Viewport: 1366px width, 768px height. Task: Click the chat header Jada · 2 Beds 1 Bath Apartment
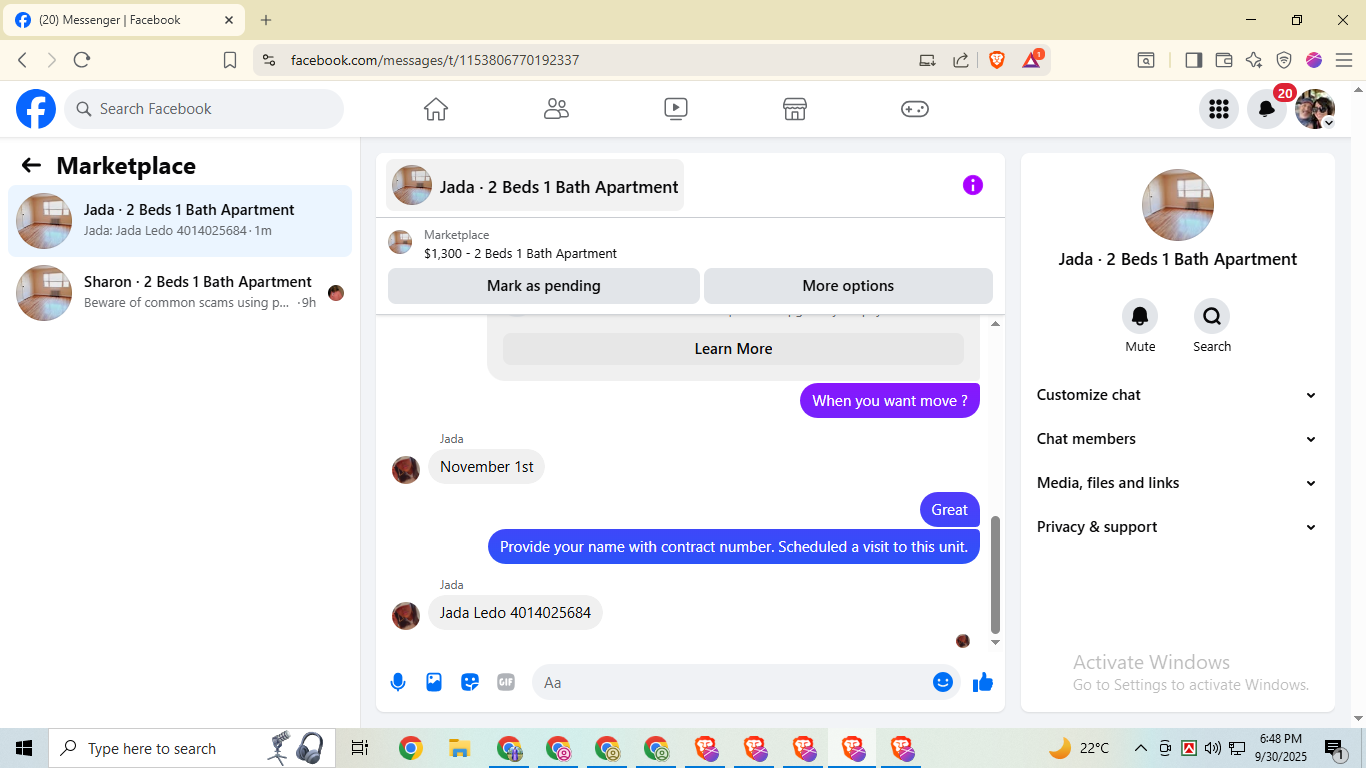(x=535, y=186)
